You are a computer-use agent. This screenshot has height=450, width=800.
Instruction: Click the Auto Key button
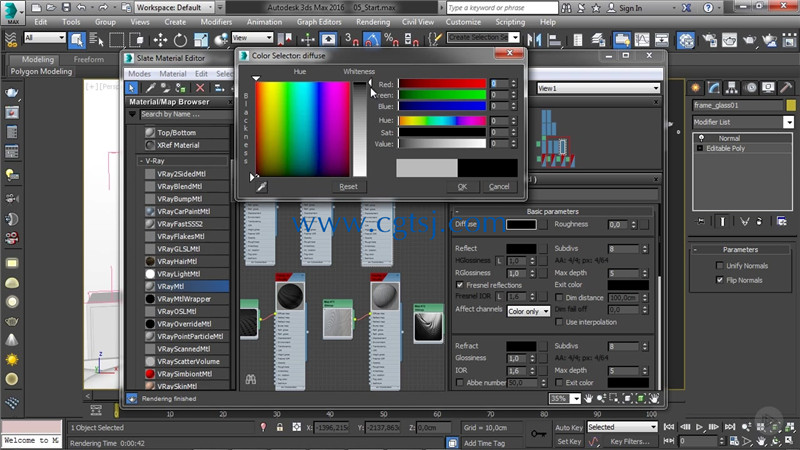tap(569, 428)
